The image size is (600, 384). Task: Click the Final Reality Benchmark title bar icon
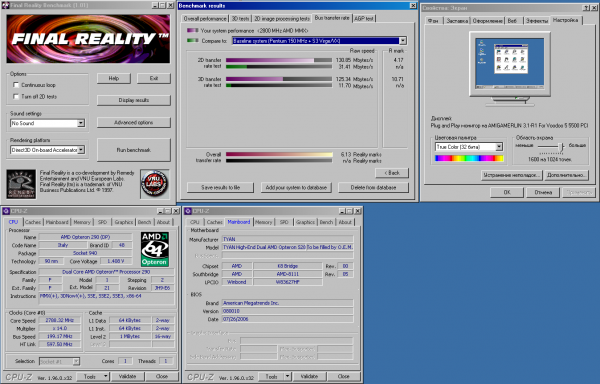tap(5, 5)
